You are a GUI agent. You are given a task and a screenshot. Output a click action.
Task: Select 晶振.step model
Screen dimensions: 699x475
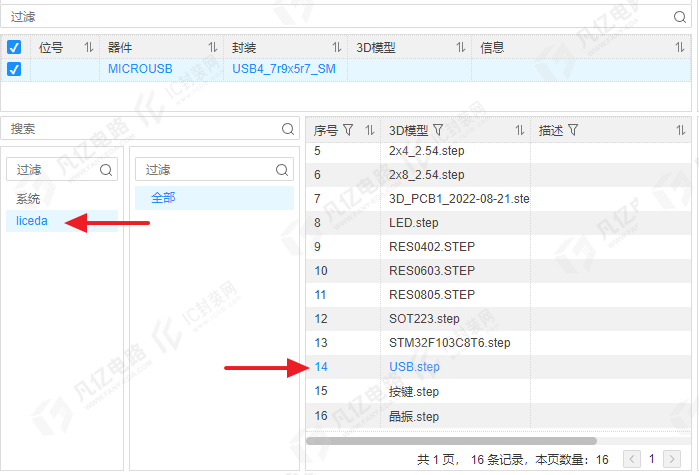point(414,417)
